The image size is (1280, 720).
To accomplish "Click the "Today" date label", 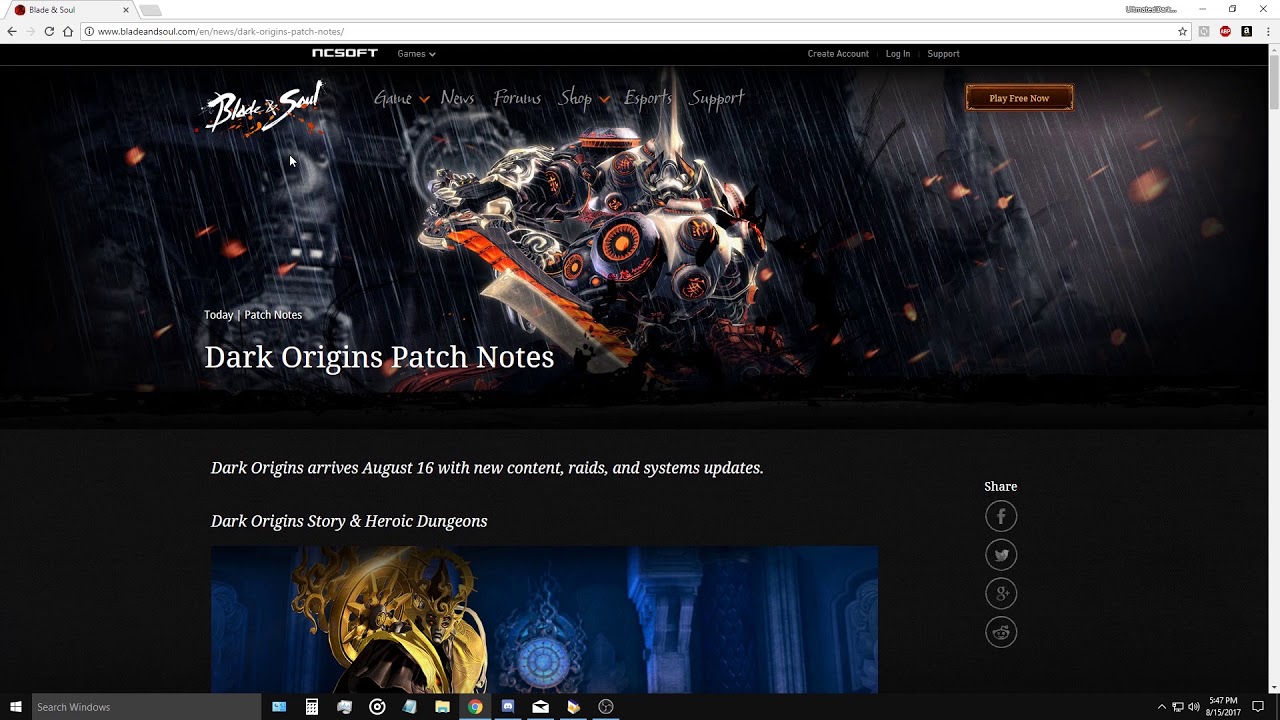I will 218,315.
